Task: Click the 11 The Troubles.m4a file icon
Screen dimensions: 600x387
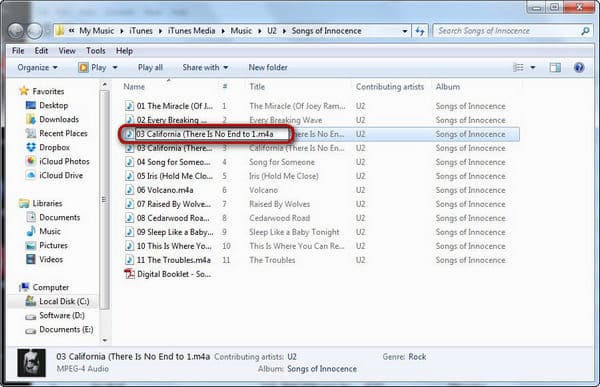Action: [130, 260]
